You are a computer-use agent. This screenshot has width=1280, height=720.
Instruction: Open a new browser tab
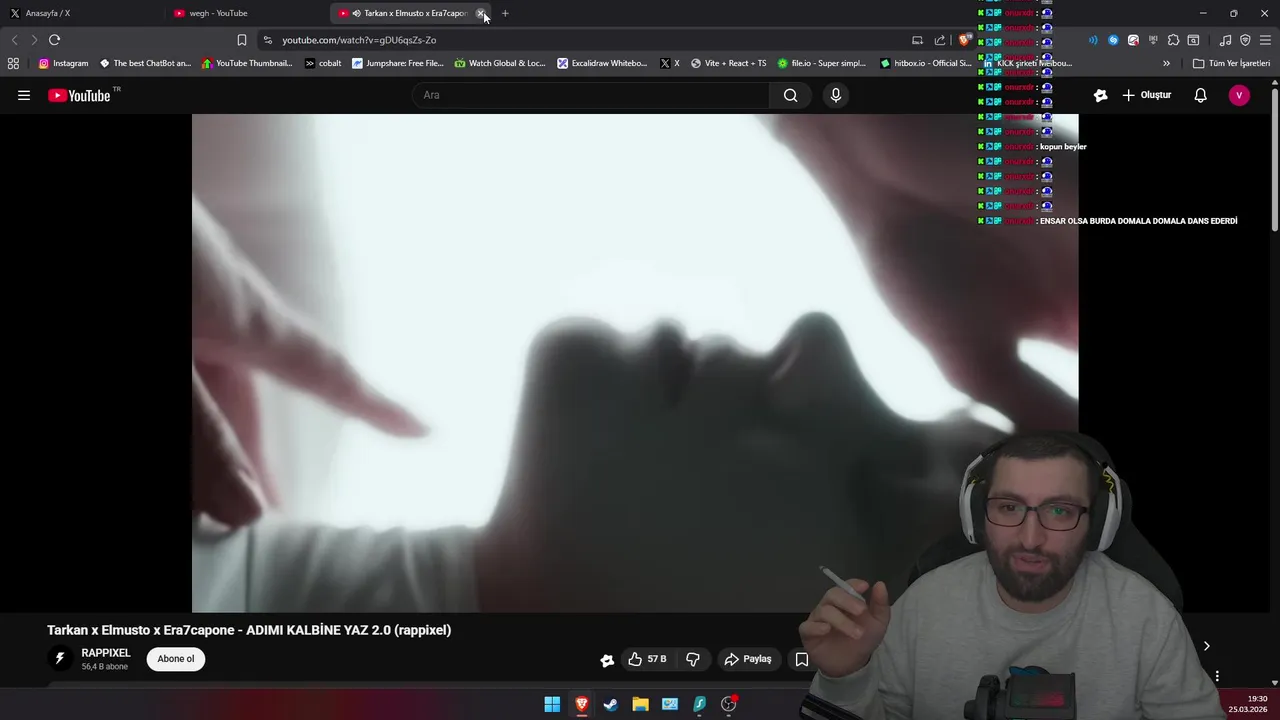[x=505, y=13]
